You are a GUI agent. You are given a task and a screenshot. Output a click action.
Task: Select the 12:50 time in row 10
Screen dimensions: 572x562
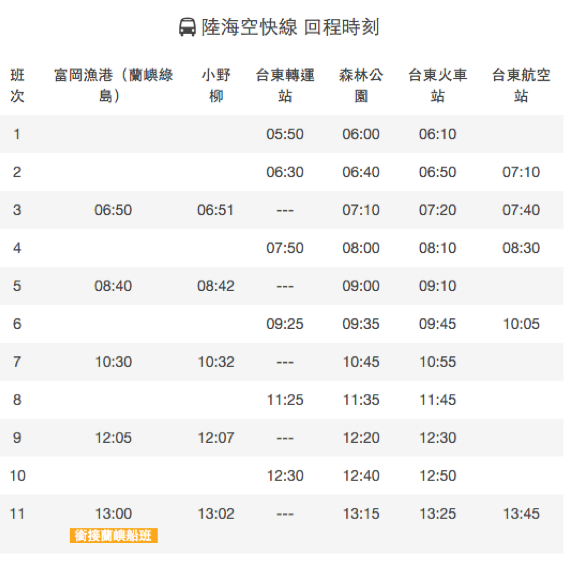[x=438, y=476]
